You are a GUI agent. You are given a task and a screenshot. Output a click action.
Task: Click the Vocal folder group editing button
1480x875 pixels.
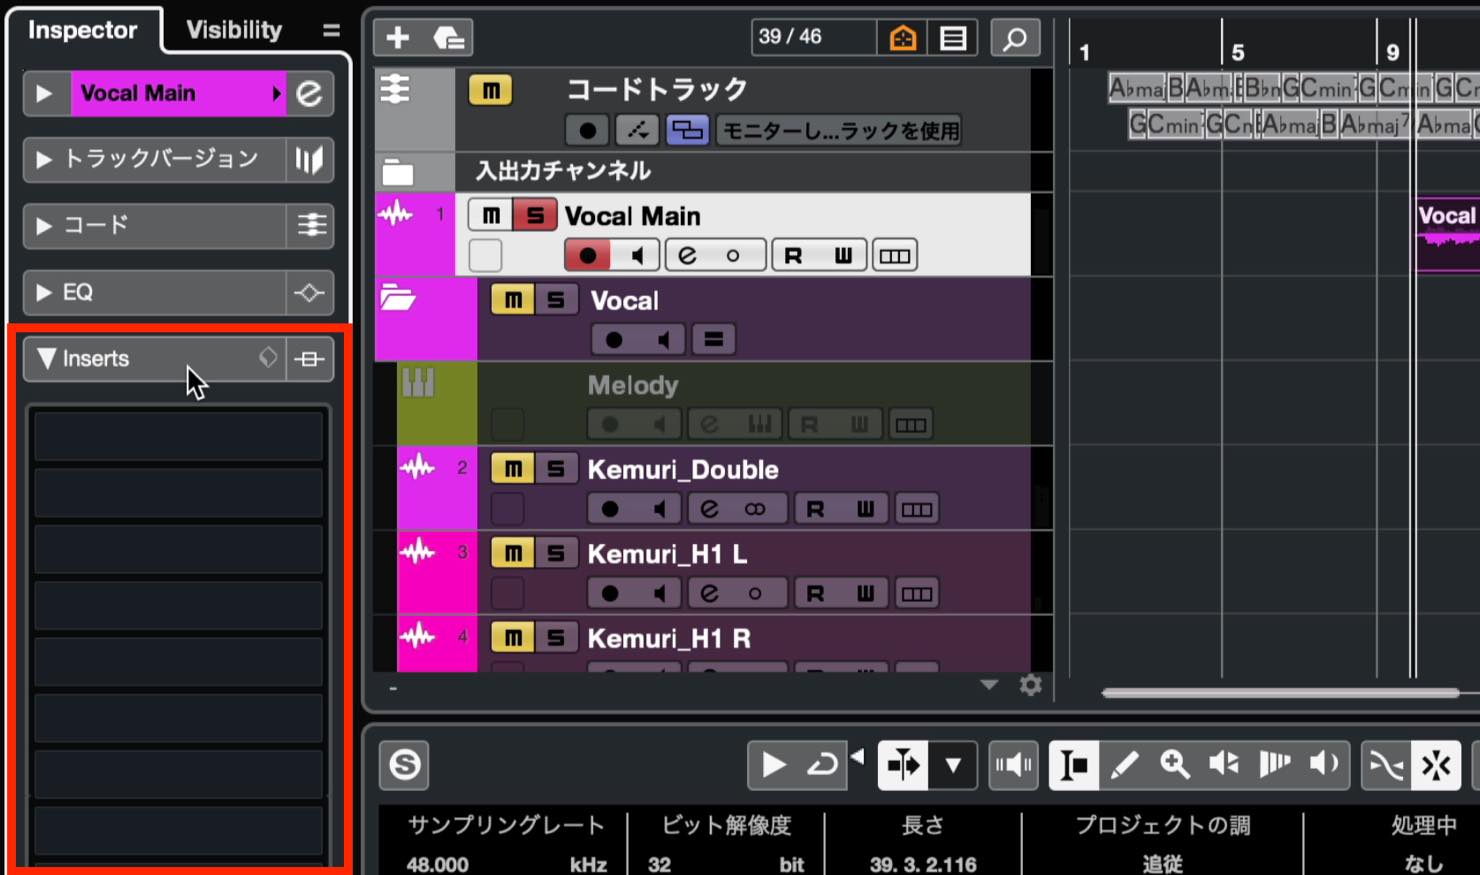(x=714, y=340)
